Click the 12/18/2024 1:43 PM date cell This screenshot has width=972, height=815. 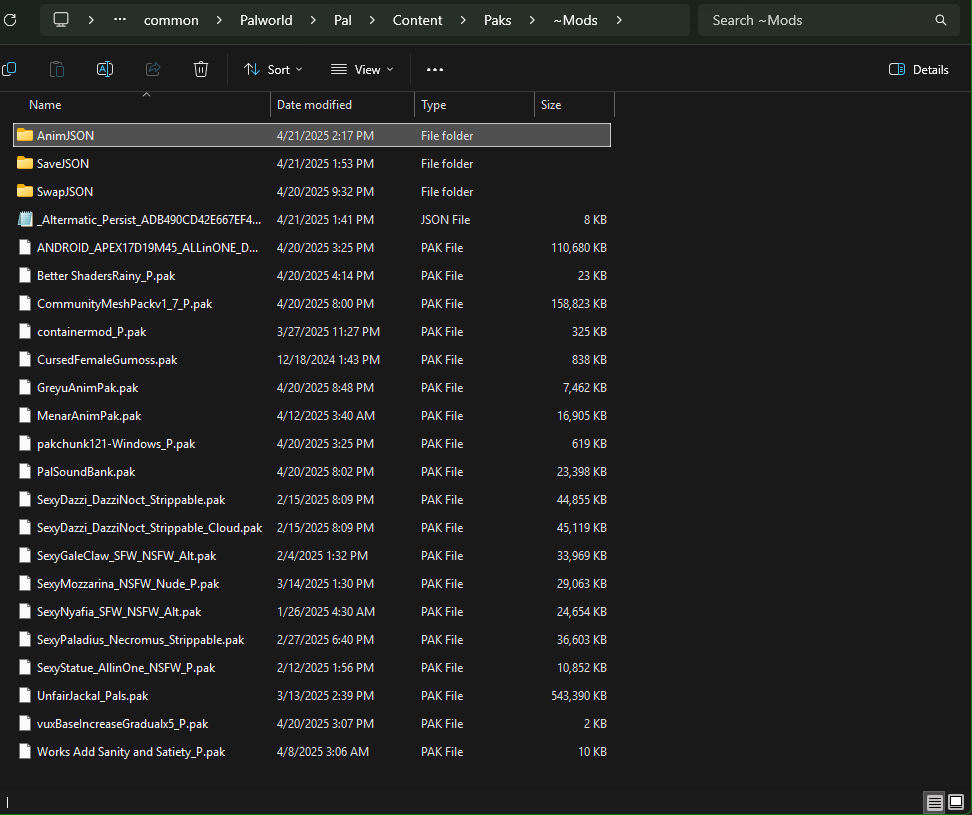(x=329, y=360)
